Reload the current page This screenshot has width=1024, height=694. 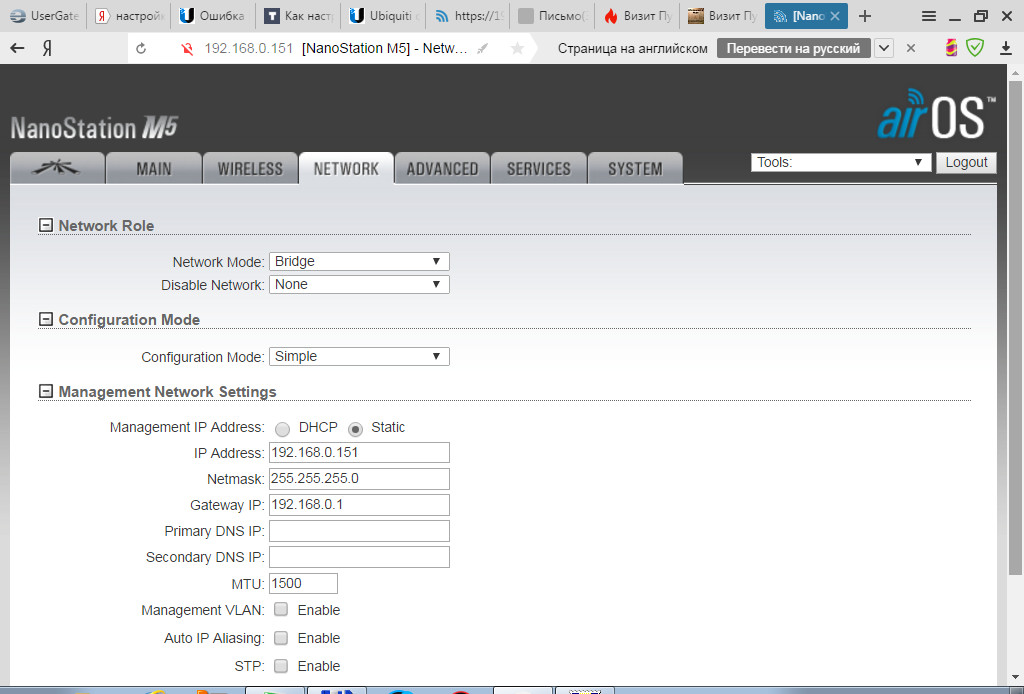click(x=141, y=48)
